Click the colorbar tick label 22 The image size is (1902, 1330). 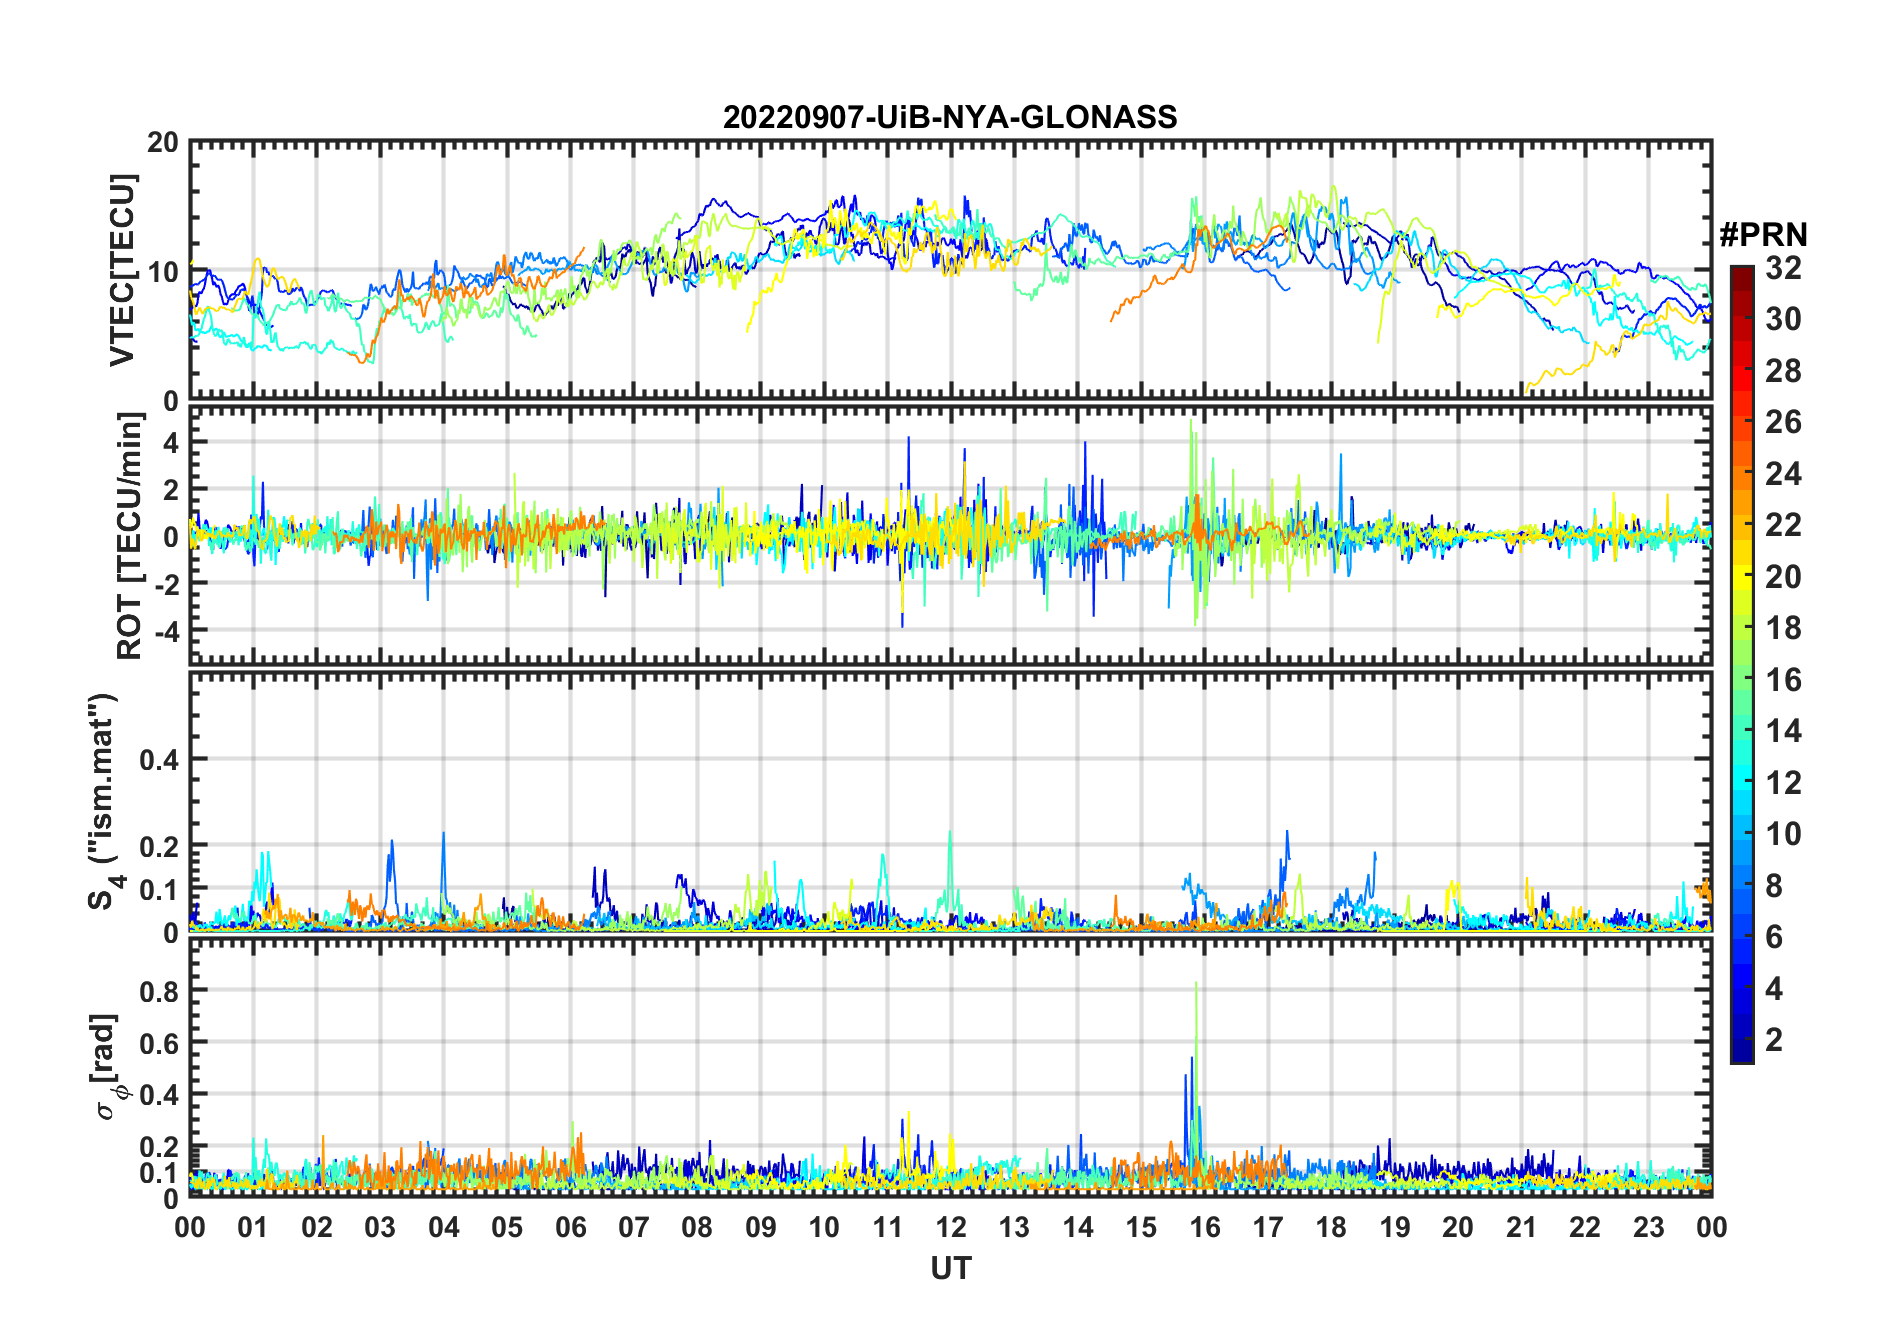tap(1783, 525)
